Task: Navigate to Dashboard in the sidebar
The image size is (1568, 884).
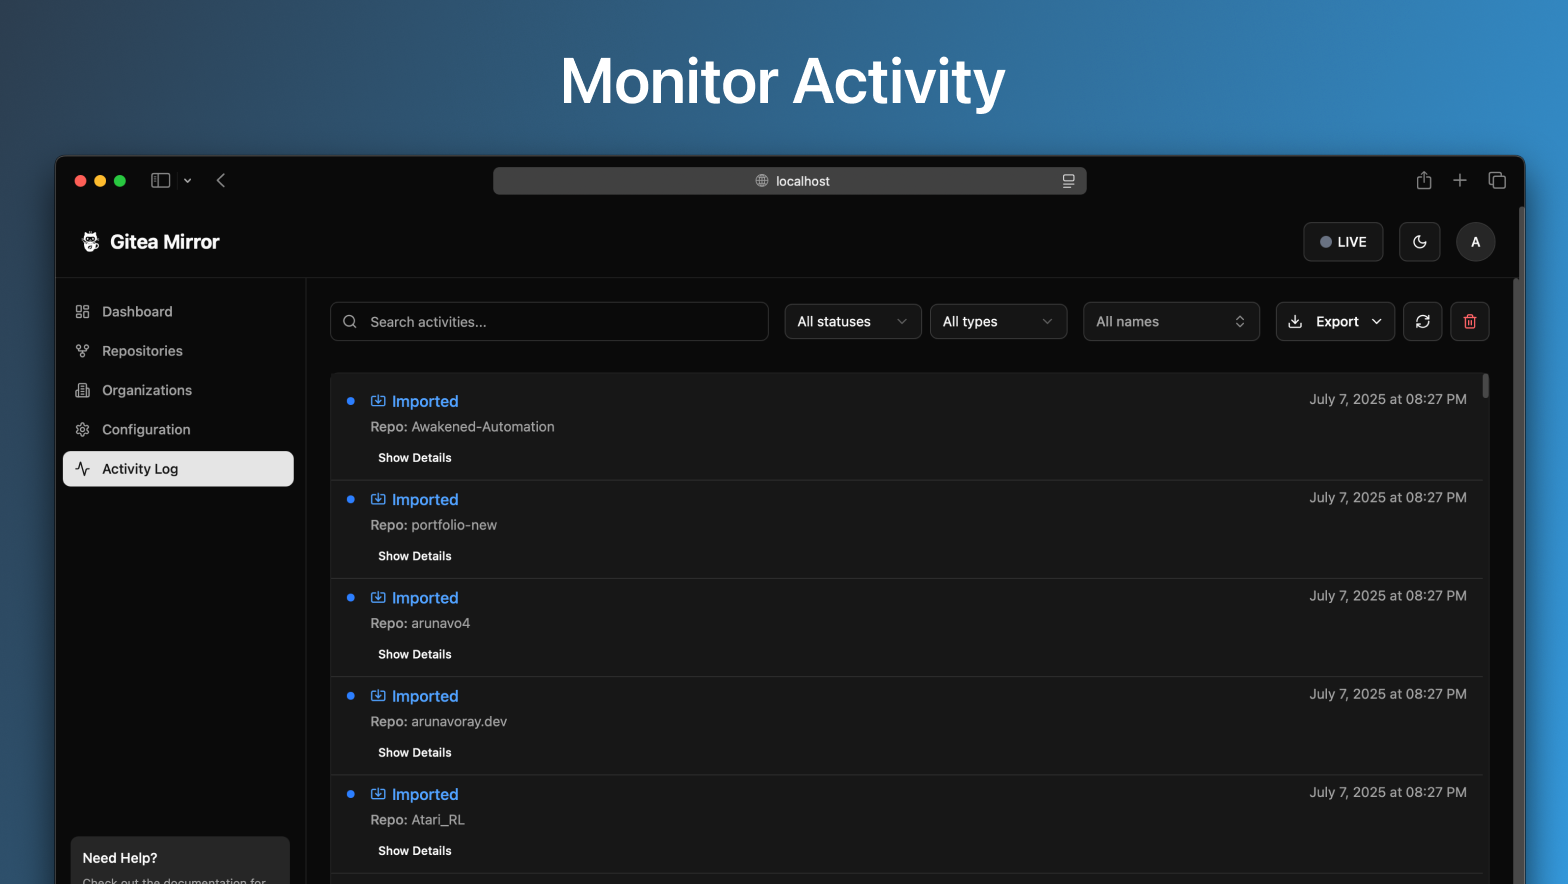Action: tap(137, 312)
